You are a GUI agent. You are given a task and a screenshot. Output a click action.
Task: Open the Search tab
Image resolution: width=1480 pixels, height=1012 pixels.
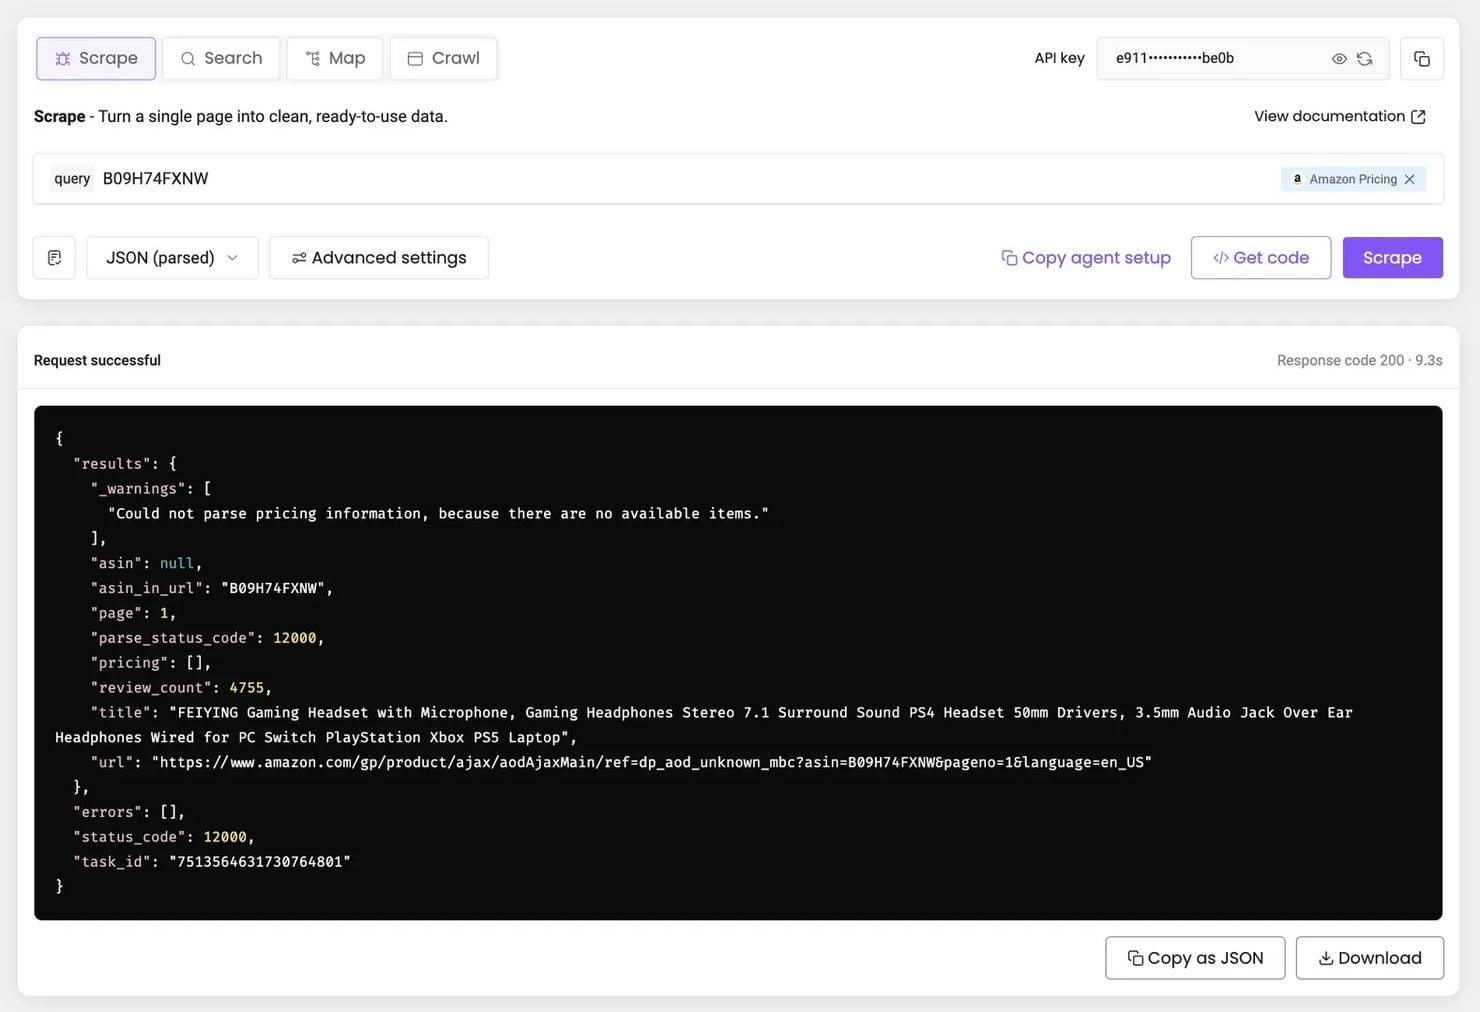(x=221, y=58)
